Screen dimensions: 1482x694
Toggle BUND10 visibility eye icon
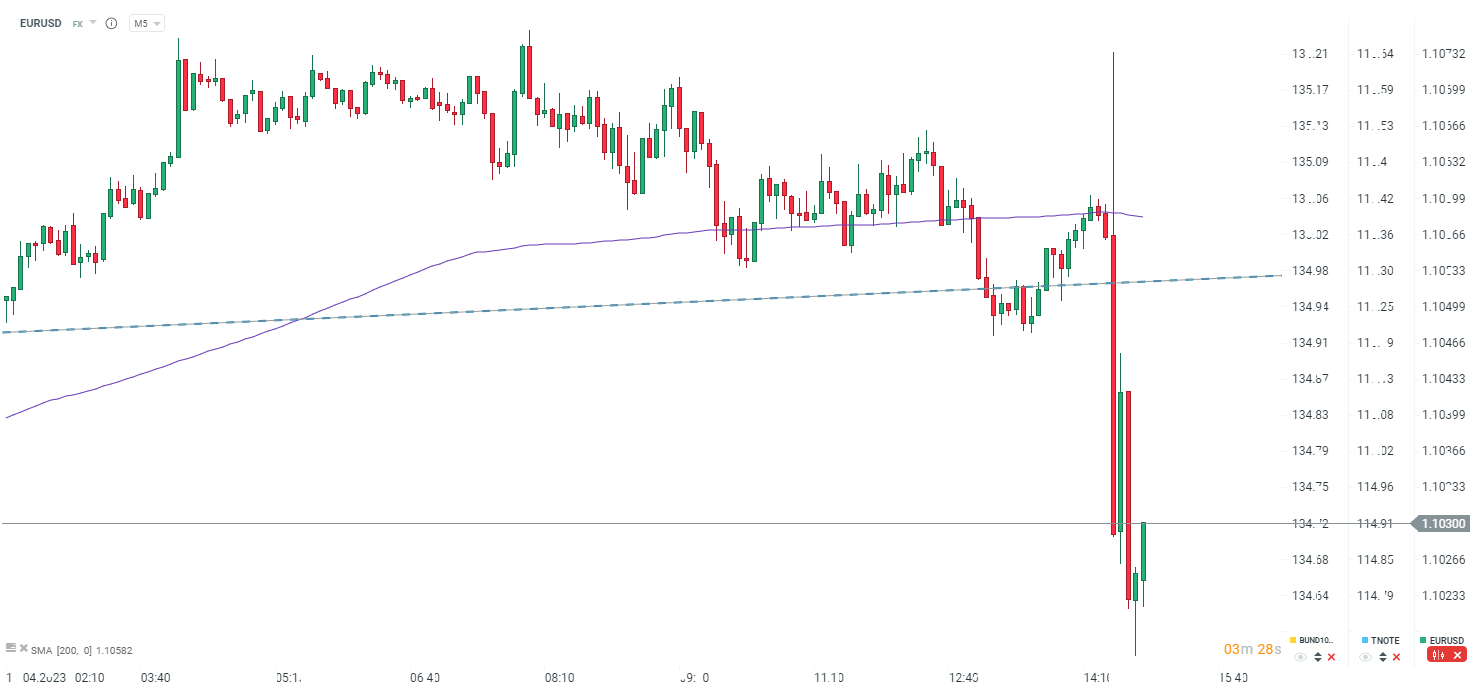click(x=1300, y=657)
